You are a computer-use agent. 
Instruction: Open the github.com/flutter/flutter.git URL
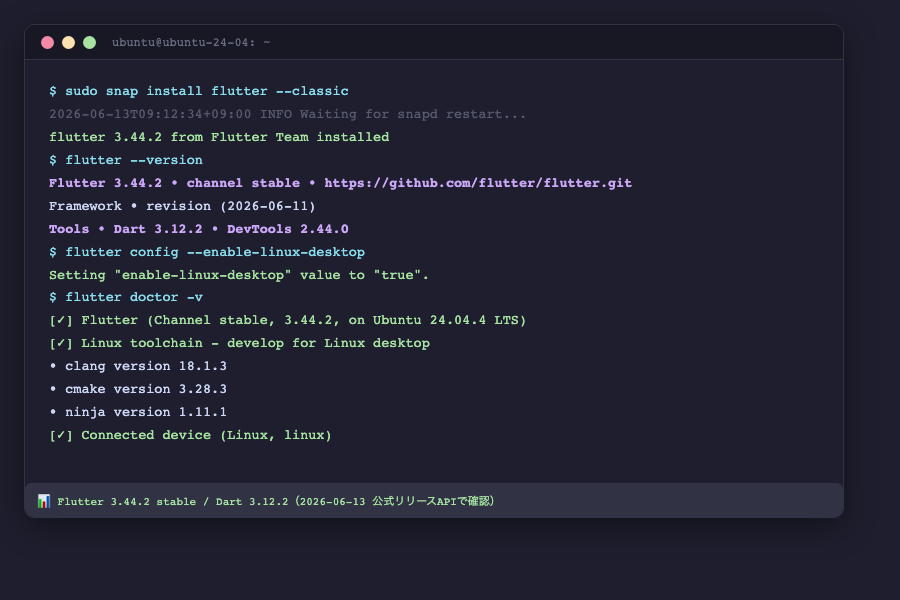478,183
